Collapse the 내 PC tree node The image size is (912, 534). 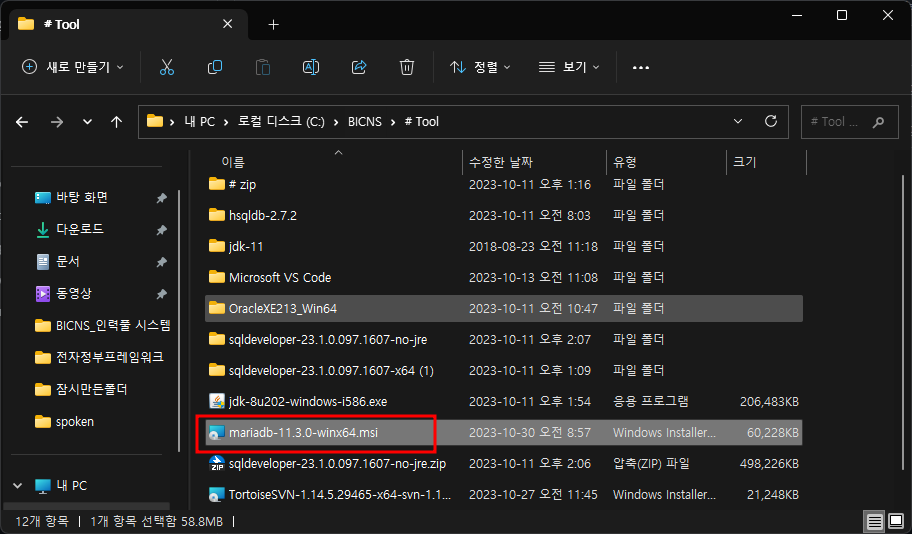point(17,486)
